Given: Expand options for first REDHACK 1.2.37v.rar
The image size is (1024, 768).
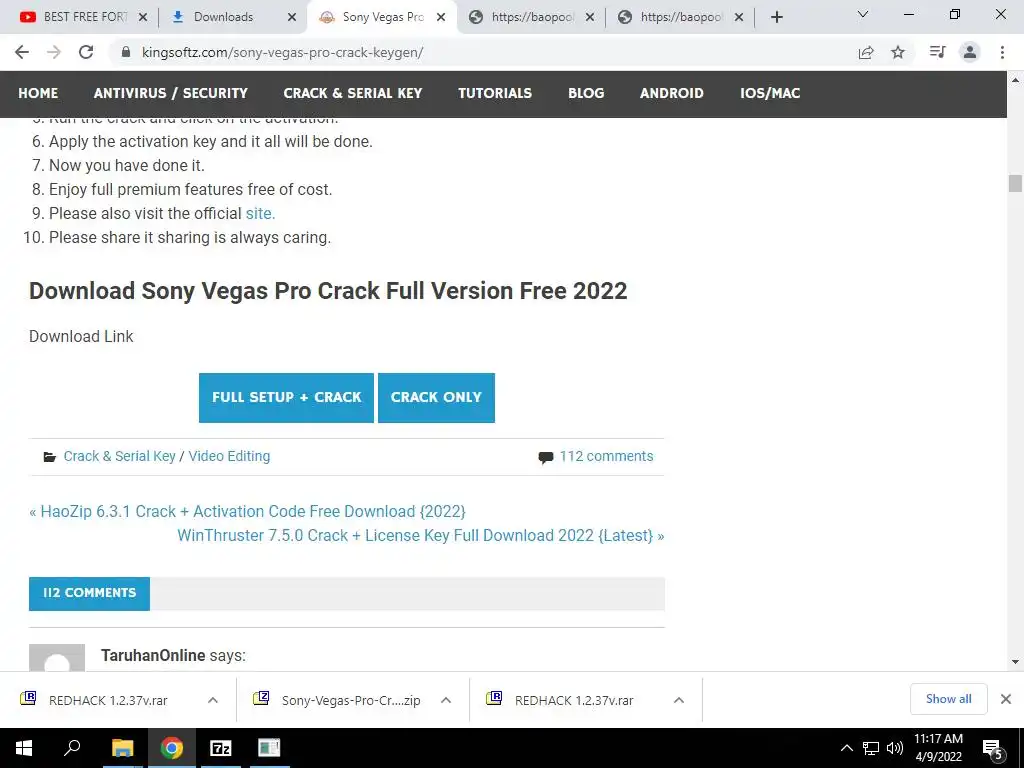Looking at the screenshot, I should click(x=213, y=700).
